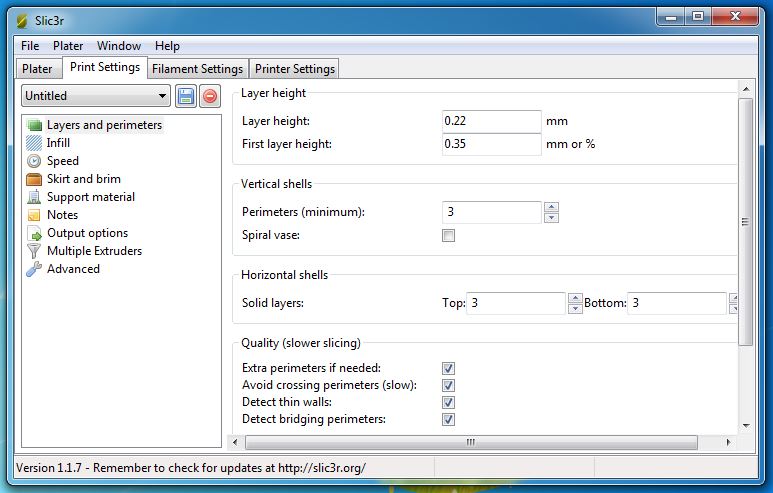The width and height of the screenshot is (773, 493).
Task: Click the First layer height field
Action: pyautogui.click(x=492, y=144)
